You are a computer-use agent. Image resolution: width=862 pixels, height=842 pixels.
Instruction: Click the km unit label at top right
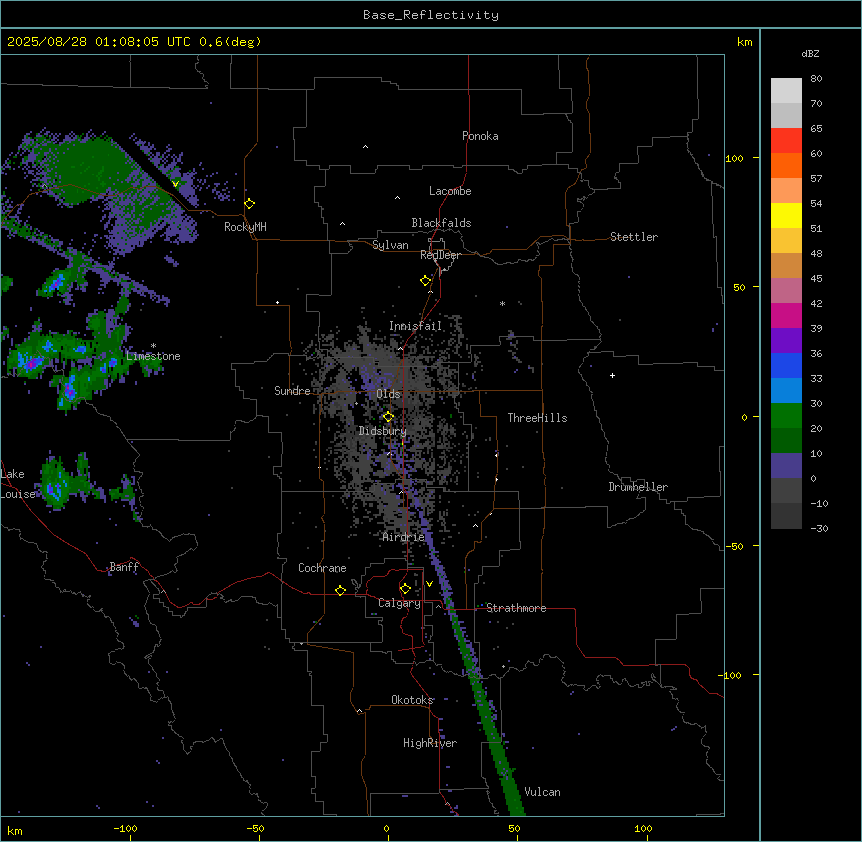744,42
